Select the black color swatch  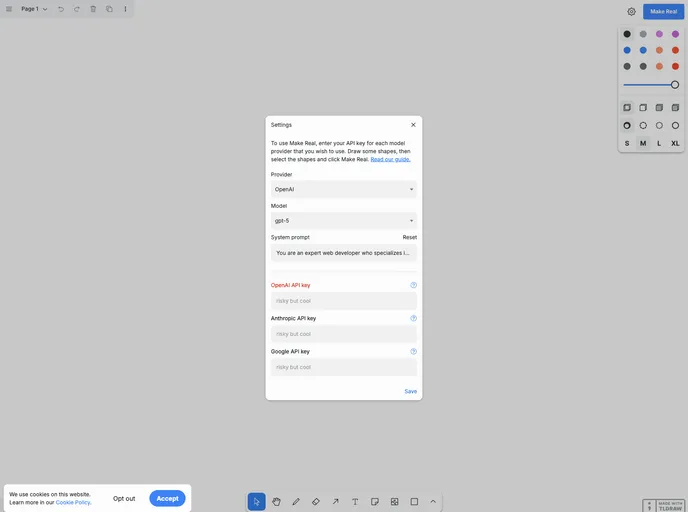[x=627, y=34]
